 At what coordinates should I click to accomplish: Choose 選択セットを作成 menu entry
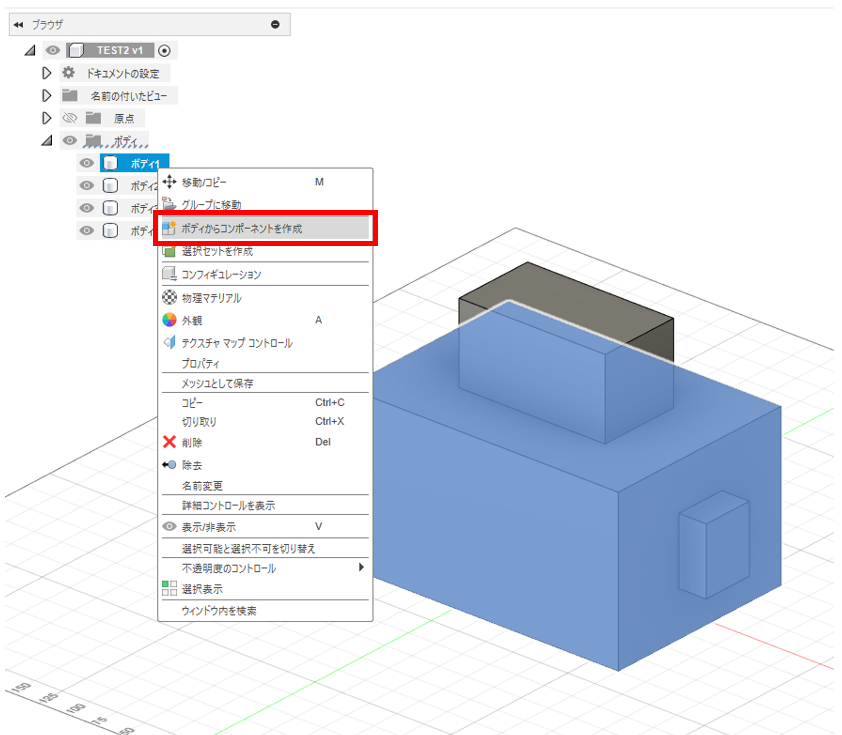pyautogui.click(x=265, y=251)
